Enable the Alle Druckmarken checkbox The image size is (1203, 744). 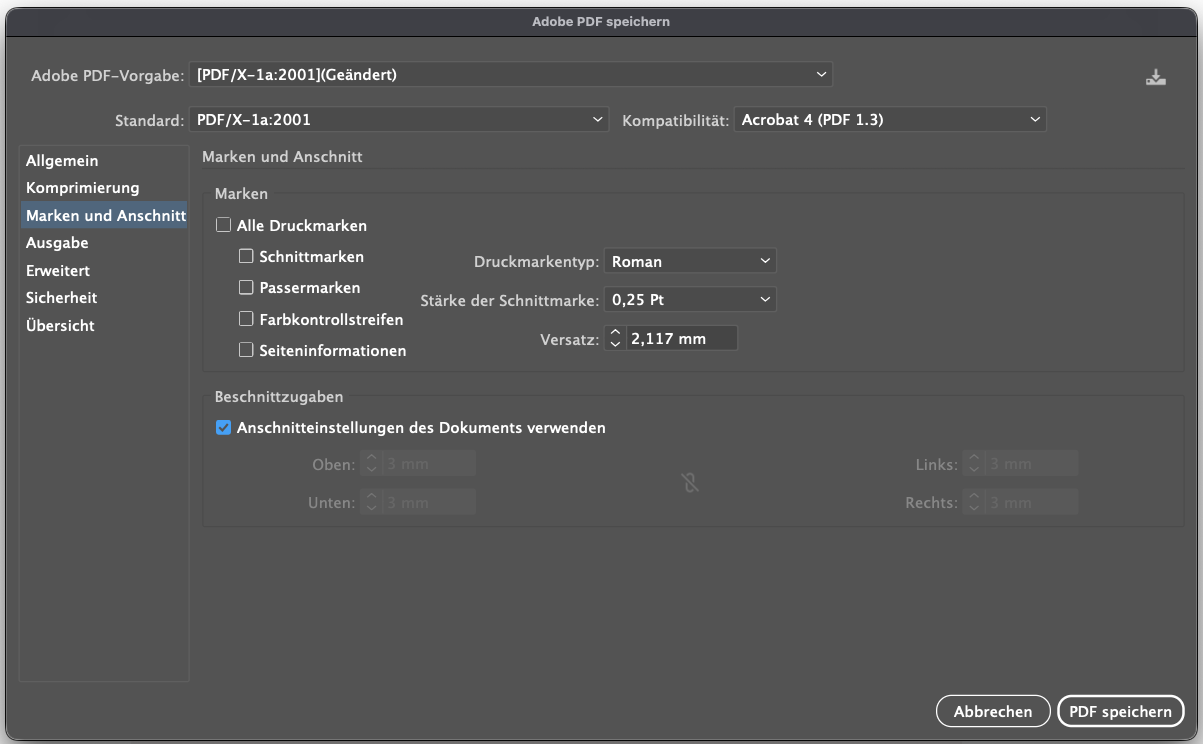pyautogui.click(x=222, y=225)
